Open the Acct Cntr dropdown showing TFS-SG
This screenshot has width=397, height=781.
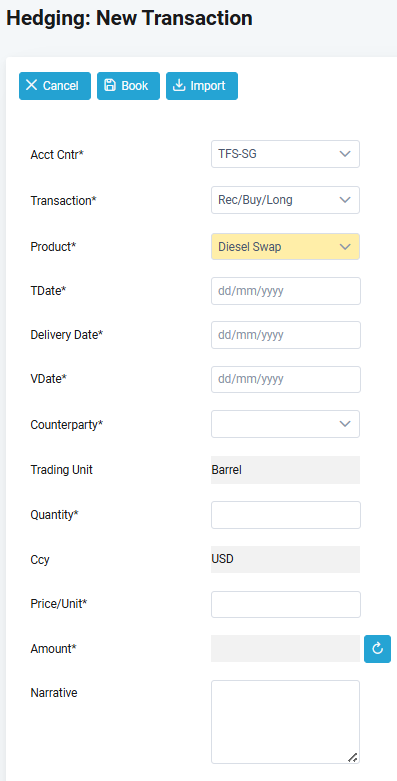click(x=285, y=154)
